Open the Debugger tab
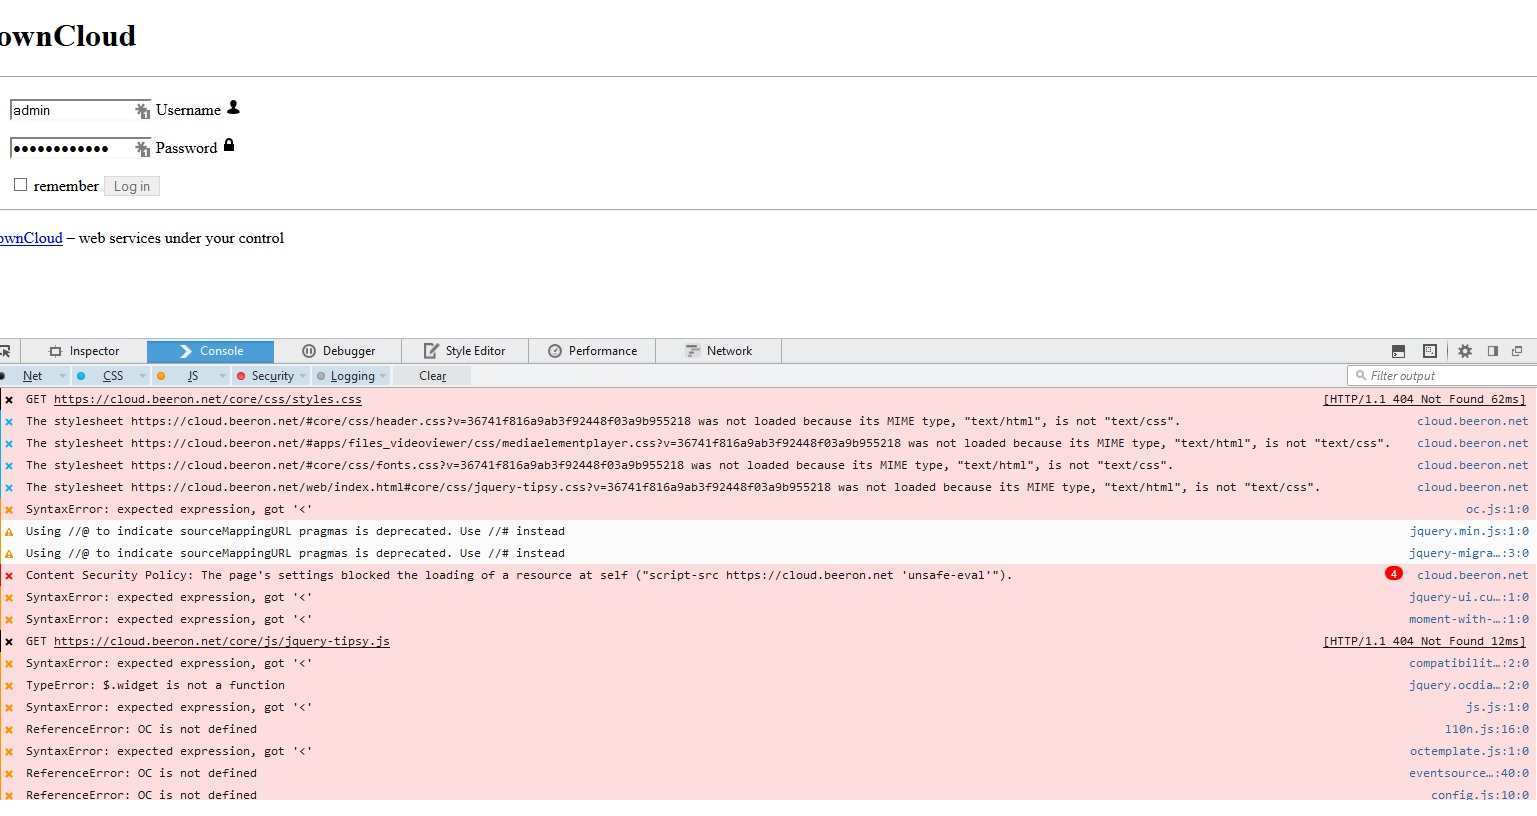The width and height of the screenshot is (1537, 816). point(338,351)
